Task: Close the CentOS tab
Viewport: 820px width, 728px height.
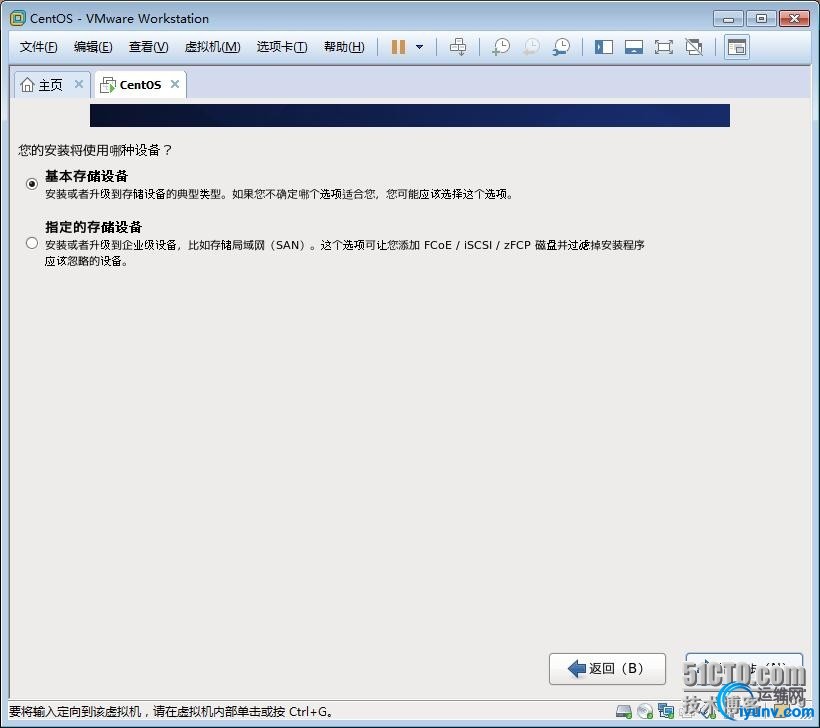Action: pyautogui.click(x=175, y=84)
